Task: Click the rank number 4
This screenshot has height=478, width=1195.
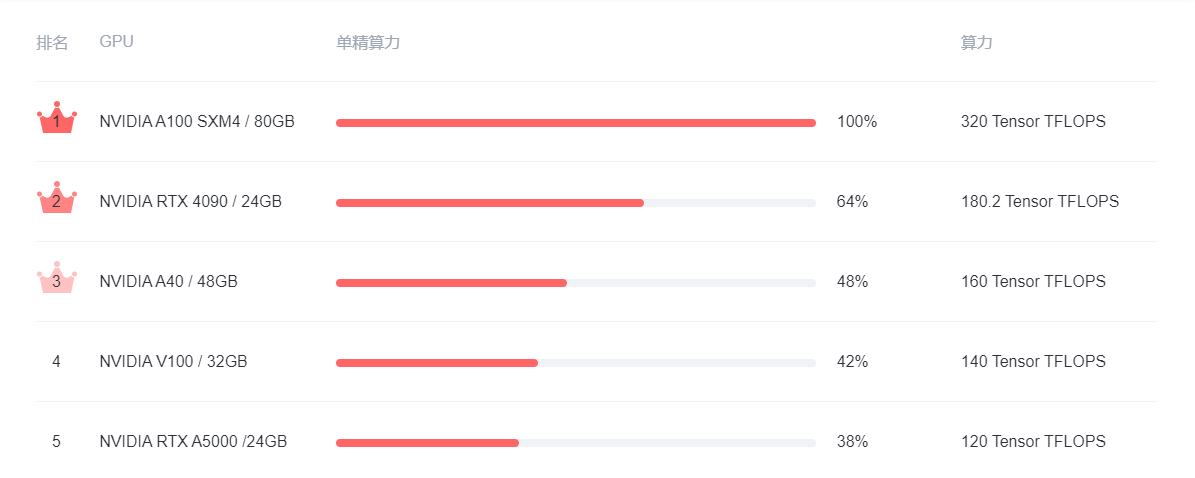Action: [x=56, y=362]
